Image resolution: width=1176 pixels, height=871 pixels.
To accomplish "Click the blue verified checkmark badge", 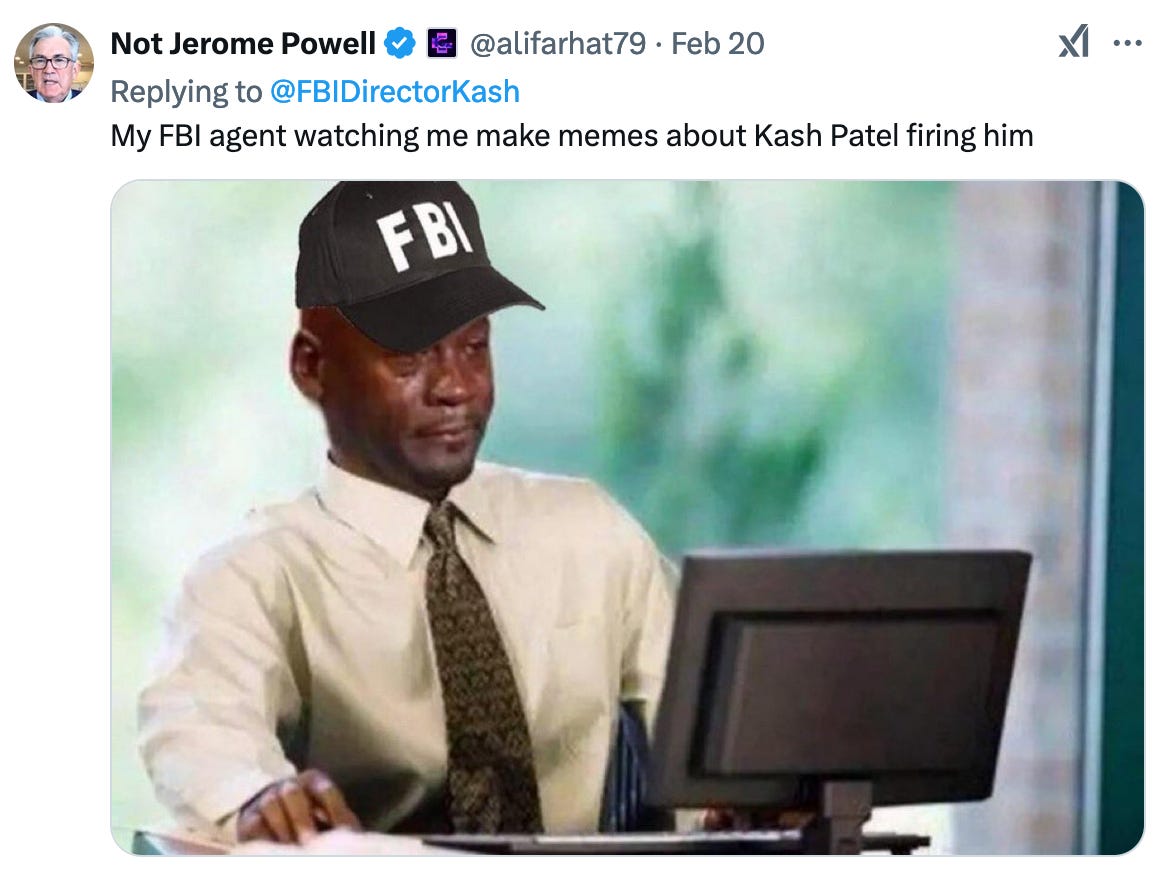I will [400, 44].
